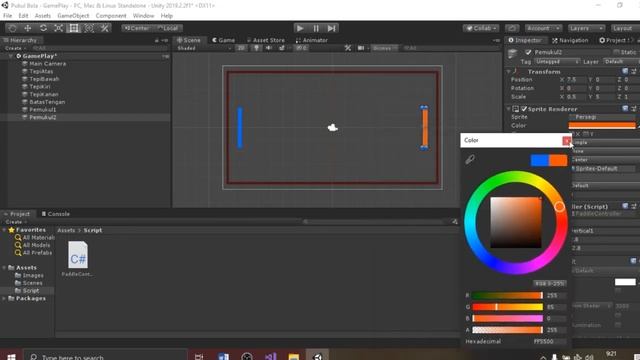Switch to the Console tab
Image resolution: width=640 pixels, height=360 pixels.
pos(56,213)
